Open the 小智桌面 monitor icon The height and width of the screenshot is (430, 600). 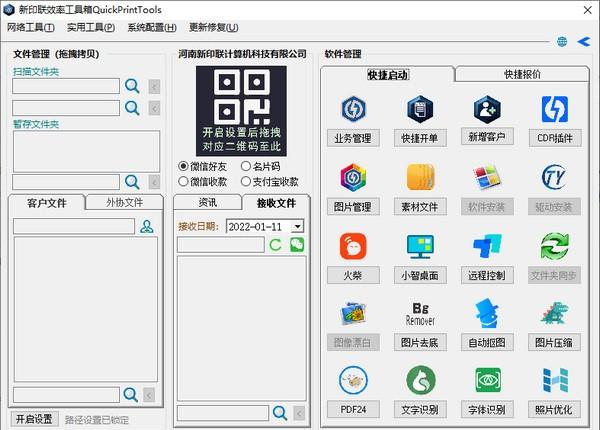click(x=420, y=246)
